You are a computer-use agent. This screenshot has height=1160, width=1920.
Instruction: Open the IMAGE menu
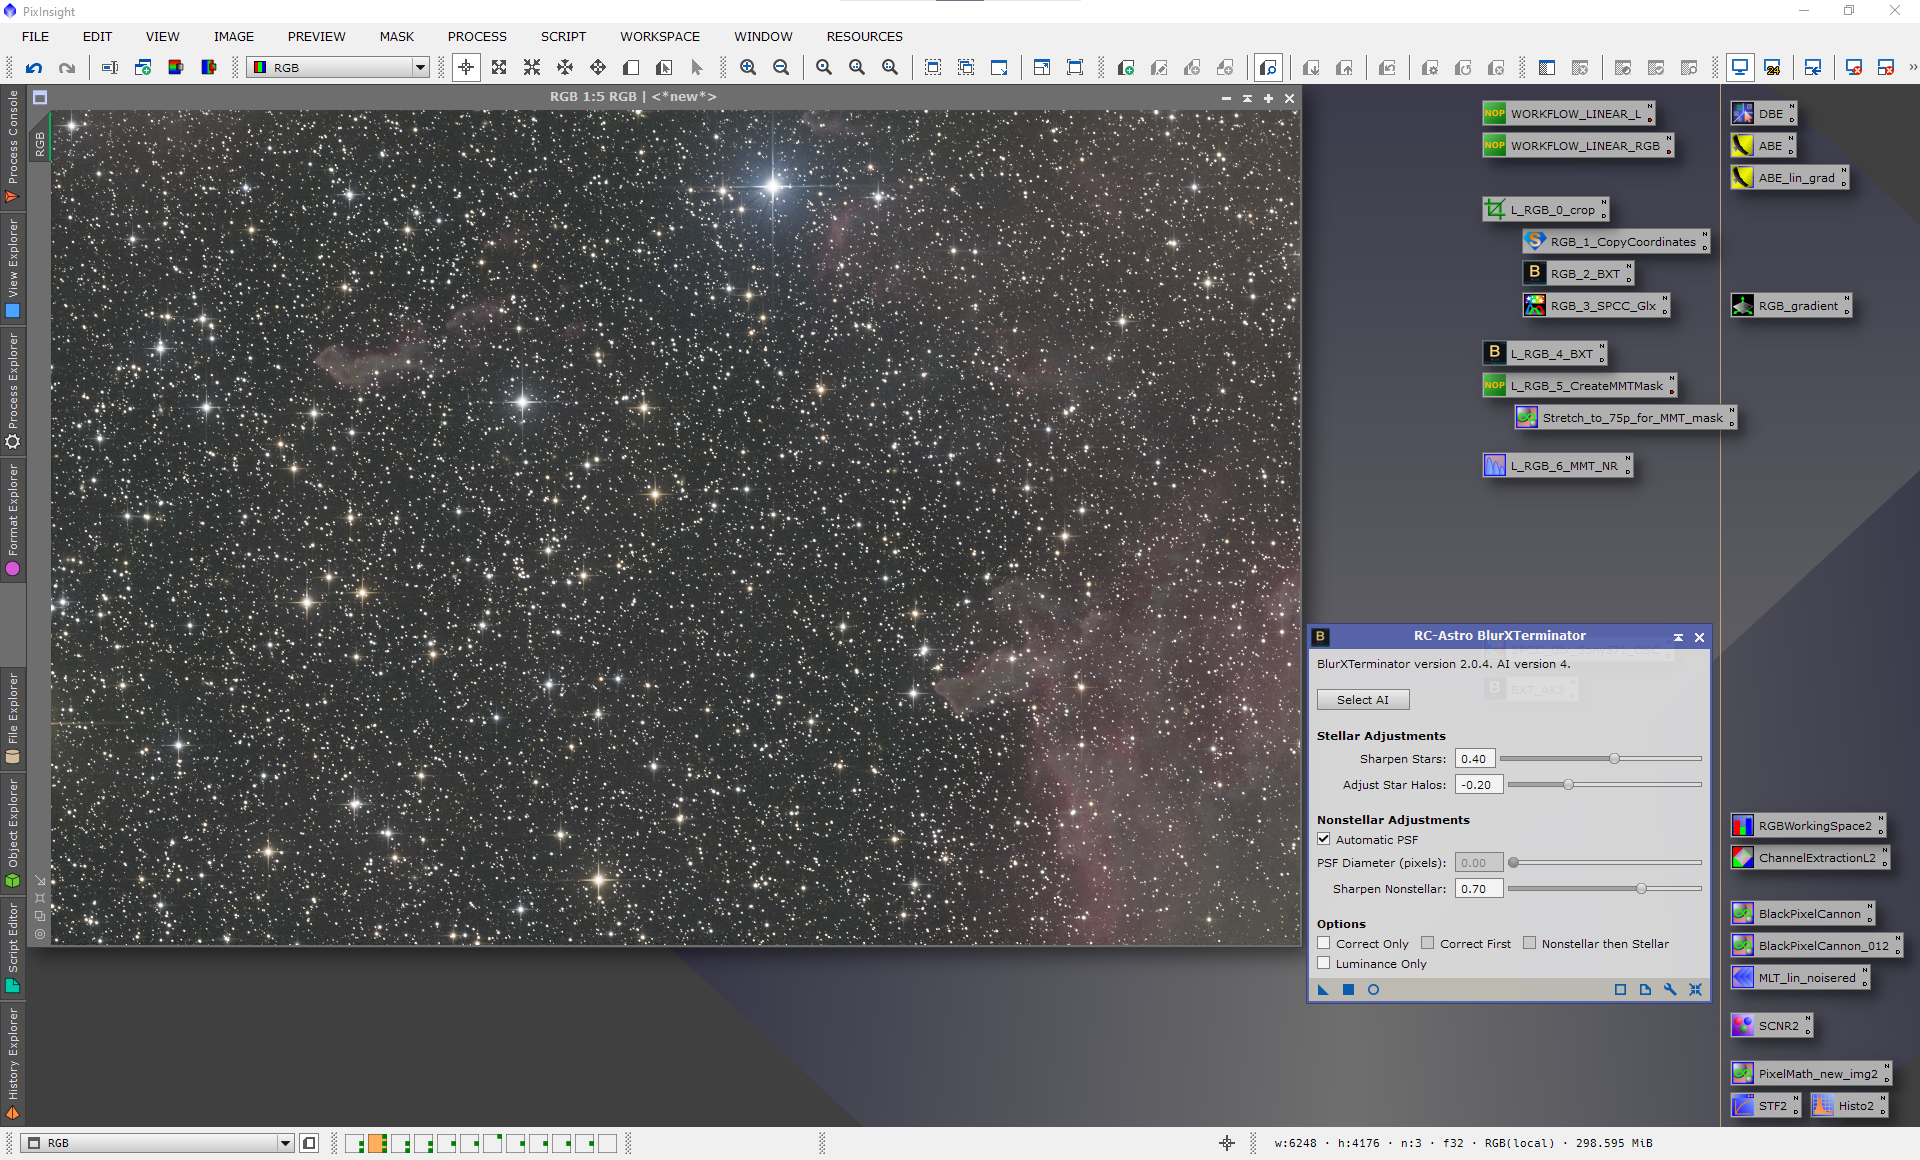point(233,36)
